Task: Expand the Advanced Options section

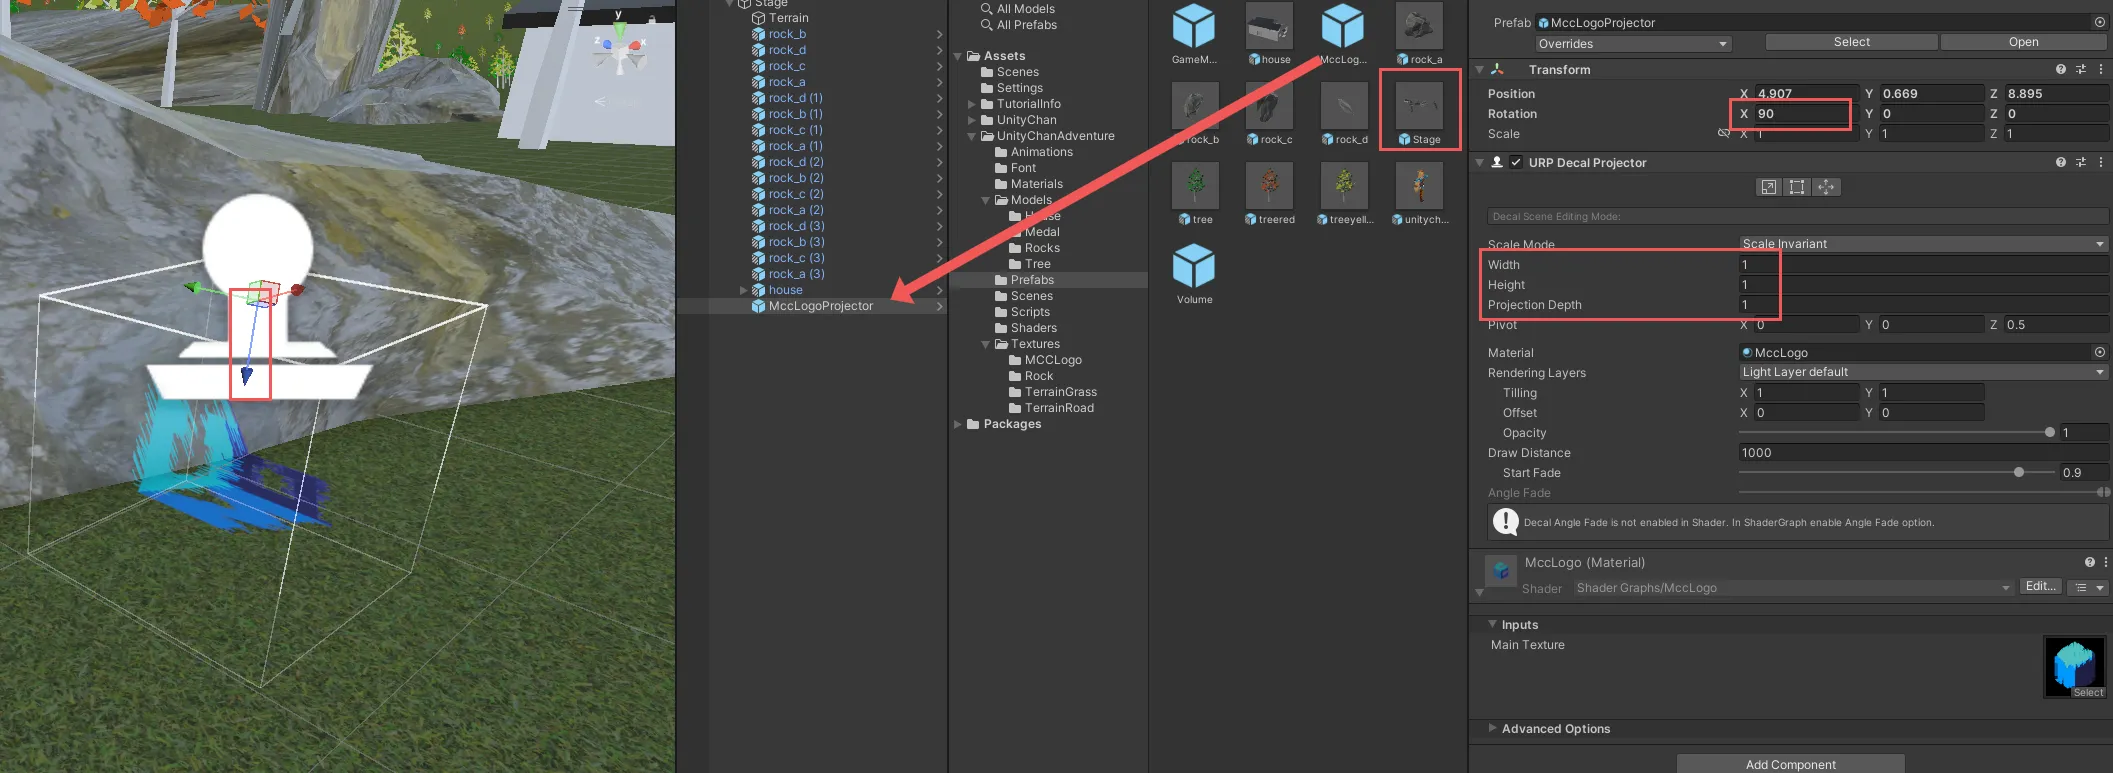Action: (x=1493, y=728)
